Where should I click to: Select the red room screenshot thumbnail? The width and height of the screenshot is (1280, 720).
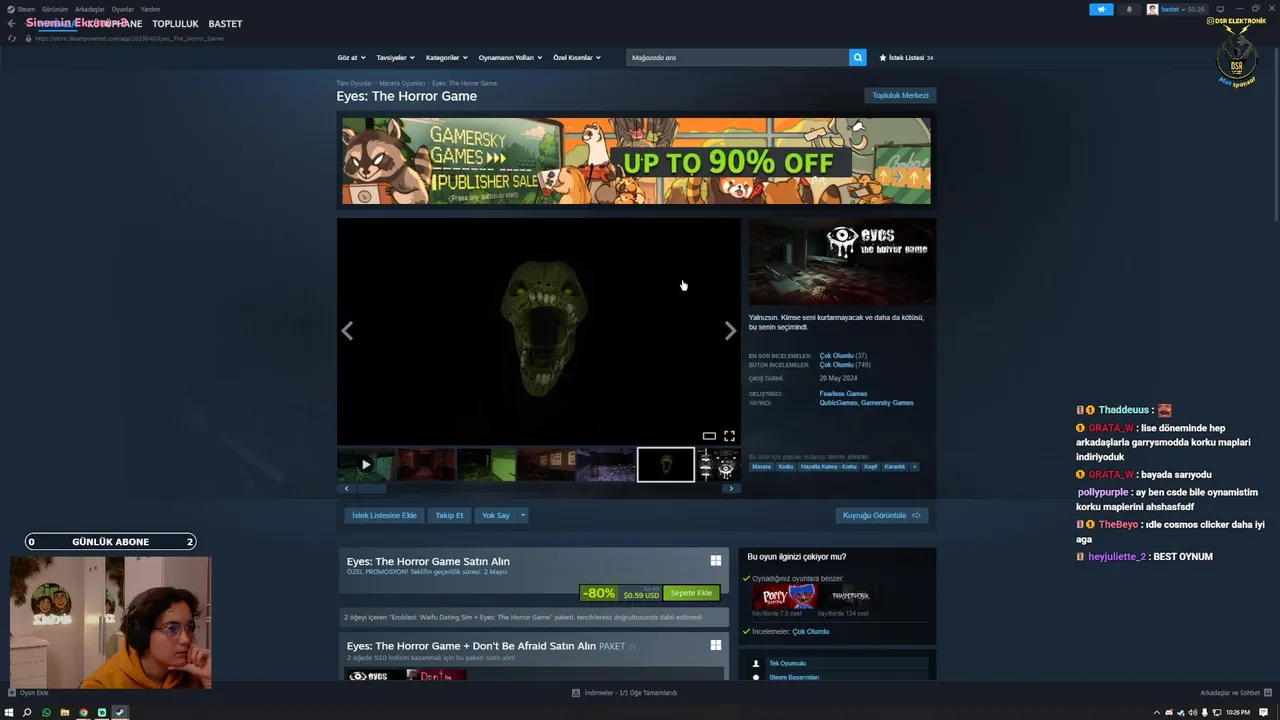(x=426, y=464)
